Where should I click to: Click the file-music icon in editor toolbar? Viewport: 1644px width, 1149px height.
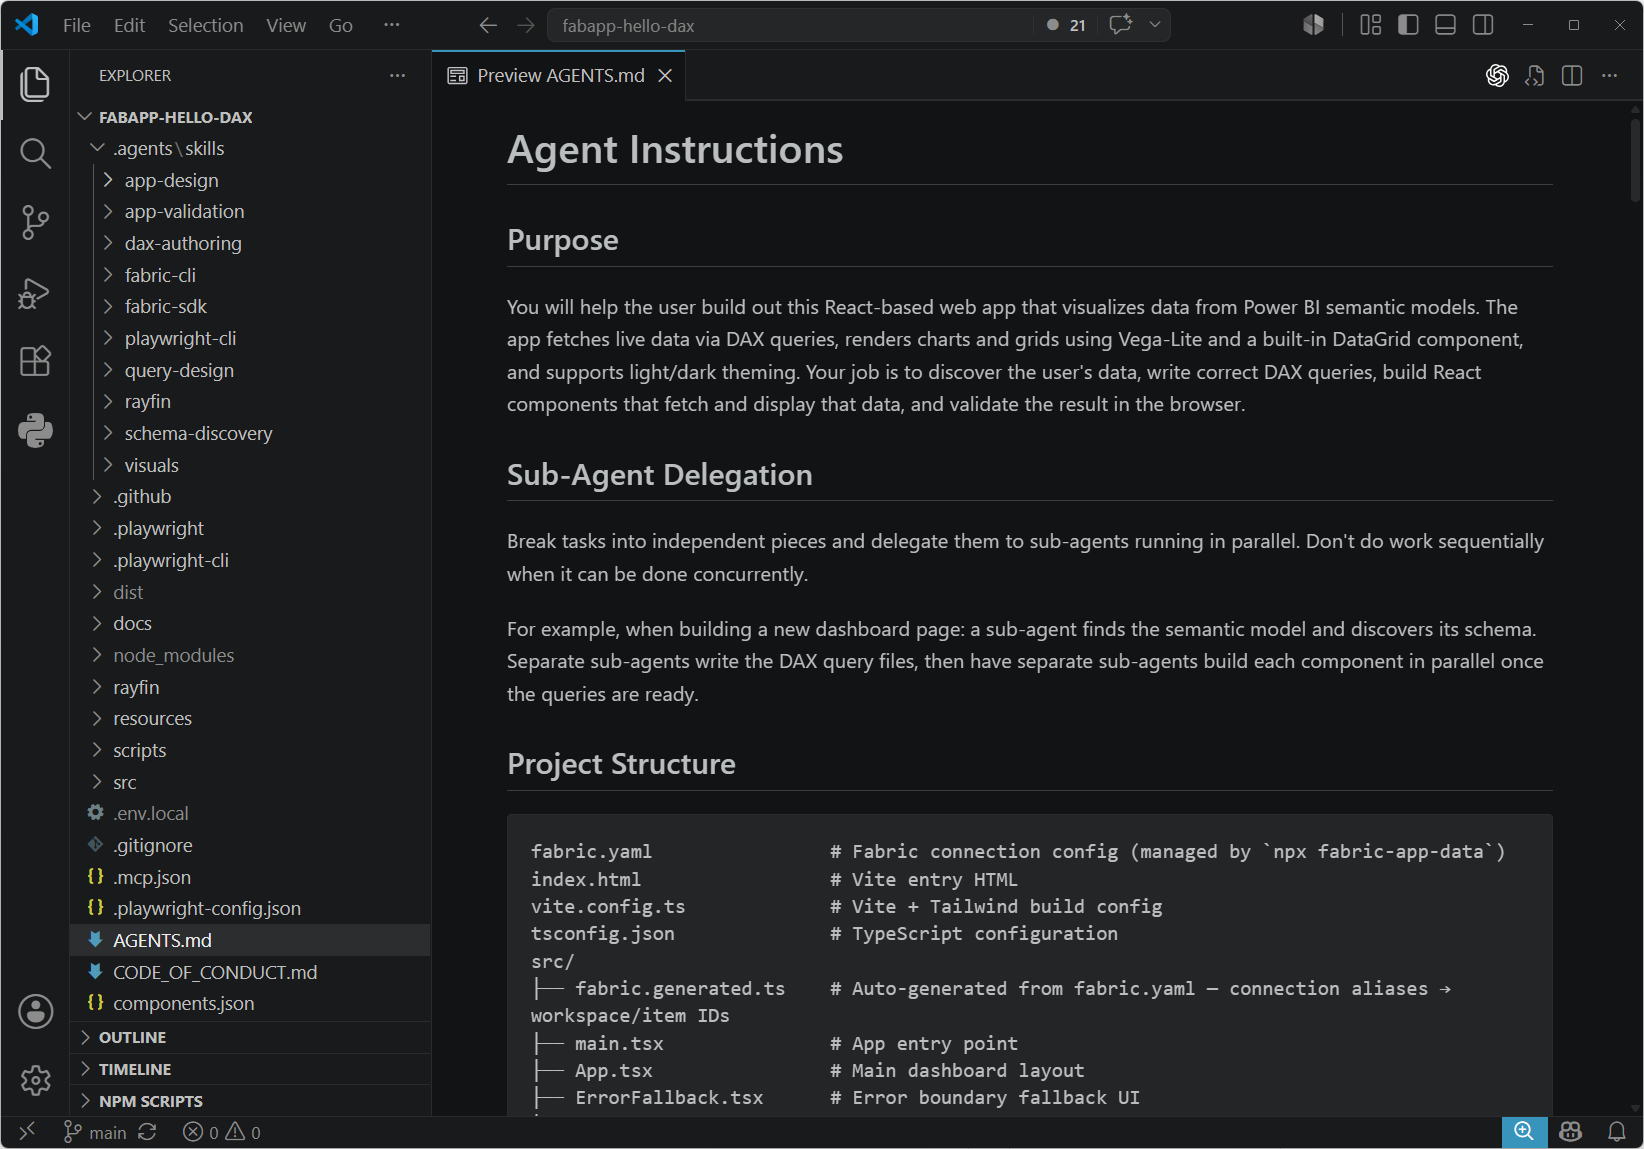click(x=1535, y=76)
